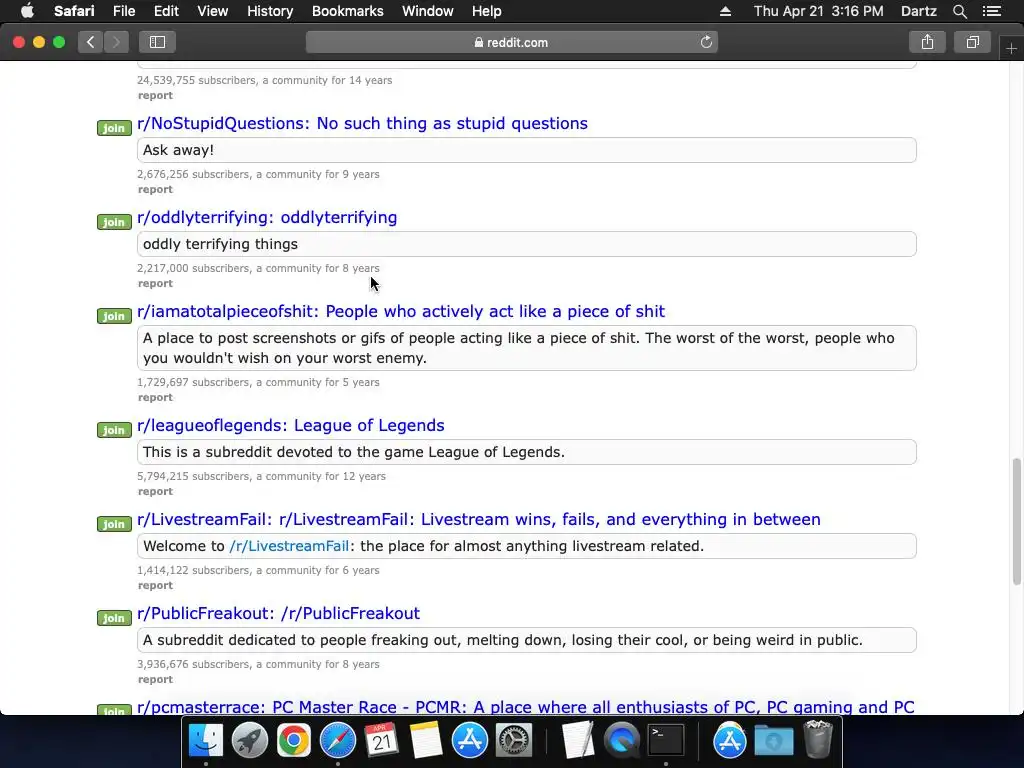This screenshot has height=768, width=1024.
Task: Reload the reddit.com page
Action: (x=706, y=42)
